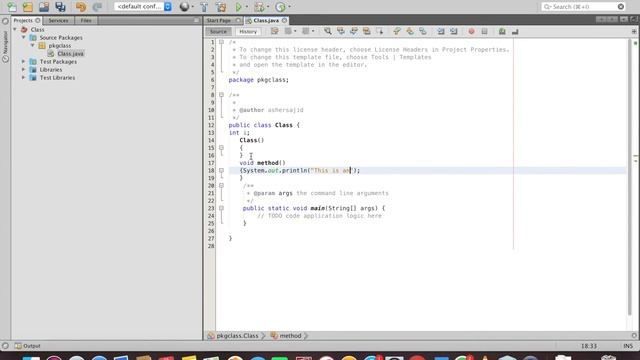Click the Search input field

click(583, 7)
